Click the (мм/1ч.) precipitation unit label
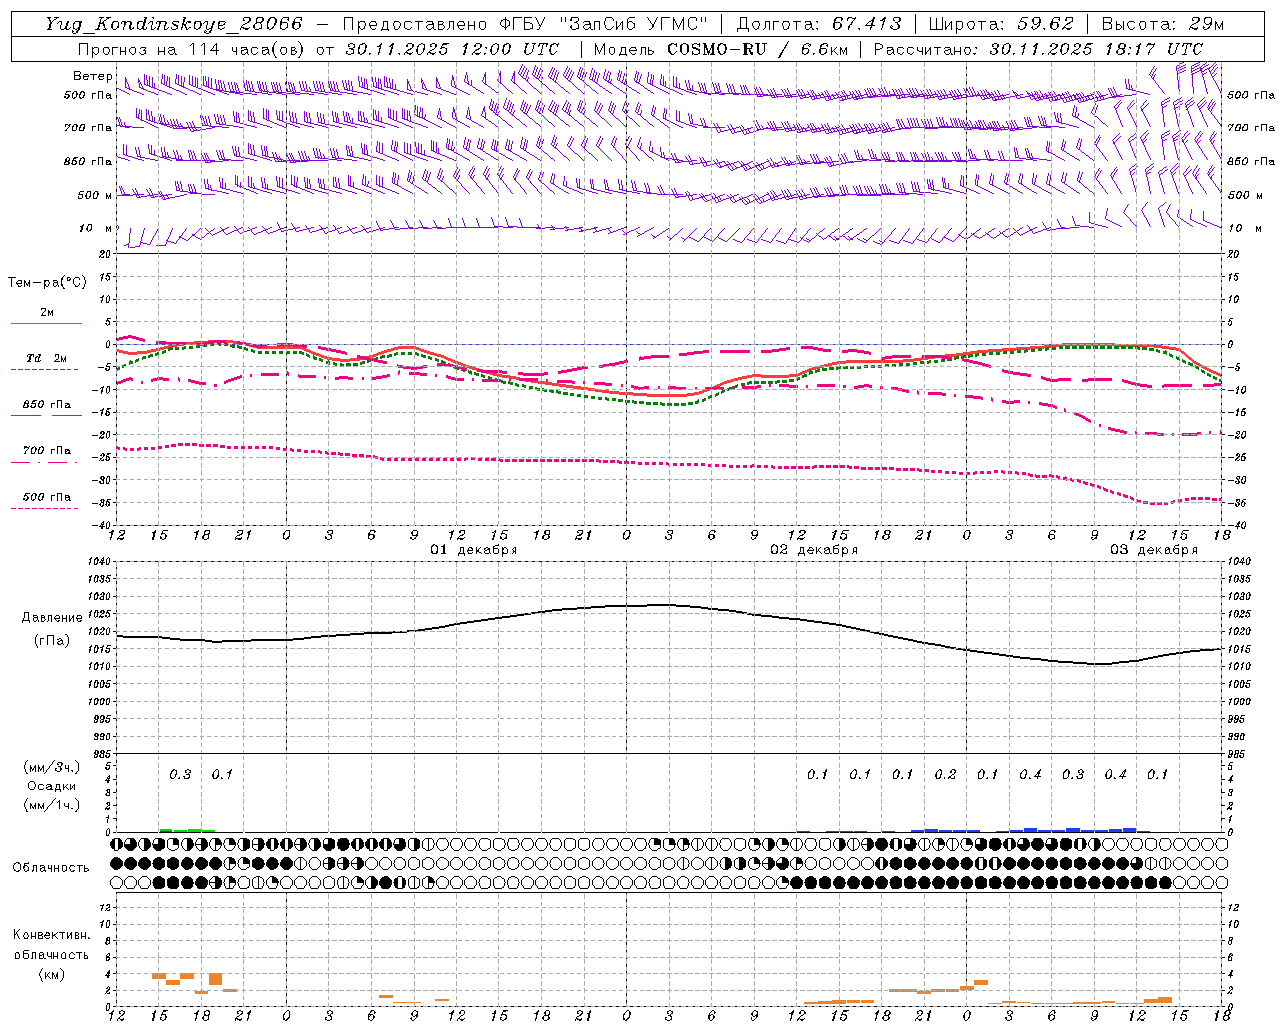 tap(52, 805)
